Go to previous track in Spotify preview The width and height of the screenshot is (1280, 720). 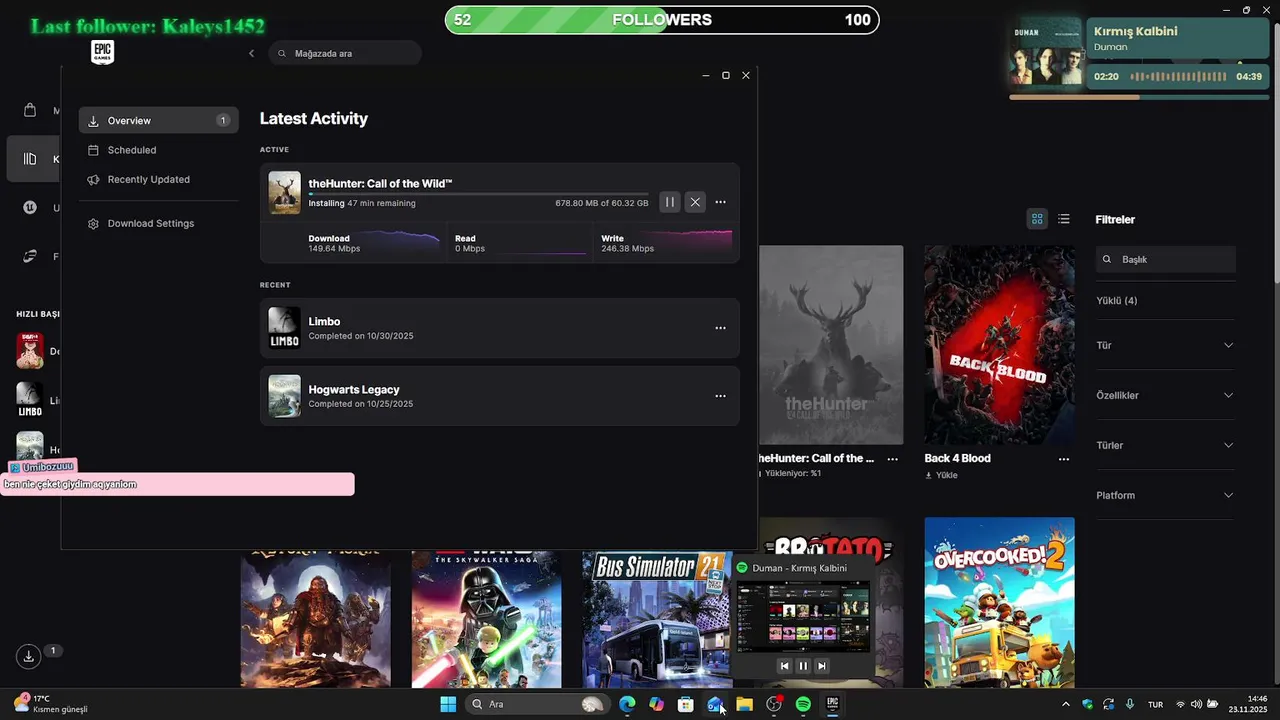click(x=784, y=666)
